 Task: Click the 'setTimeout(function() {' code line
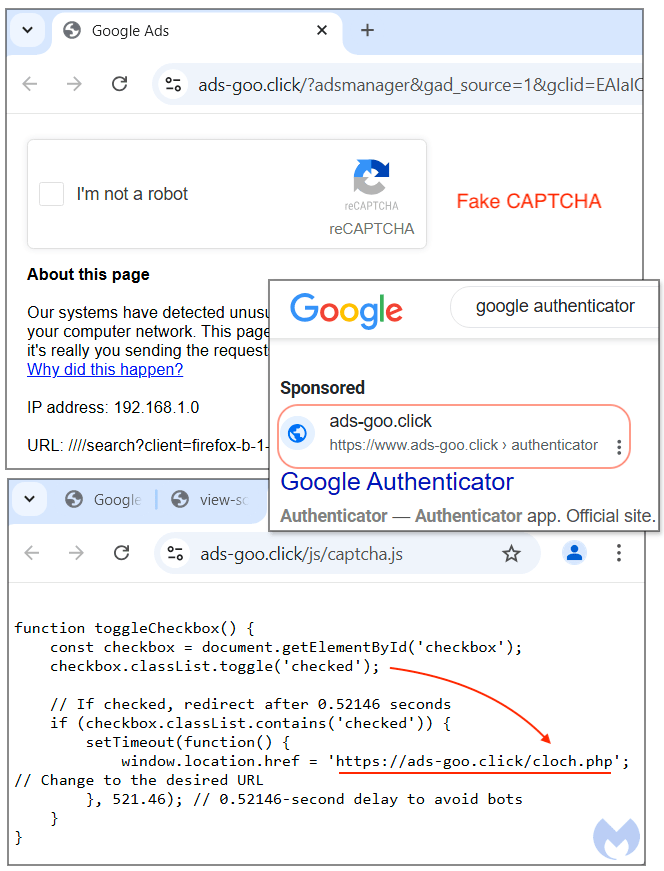(188, 743)
